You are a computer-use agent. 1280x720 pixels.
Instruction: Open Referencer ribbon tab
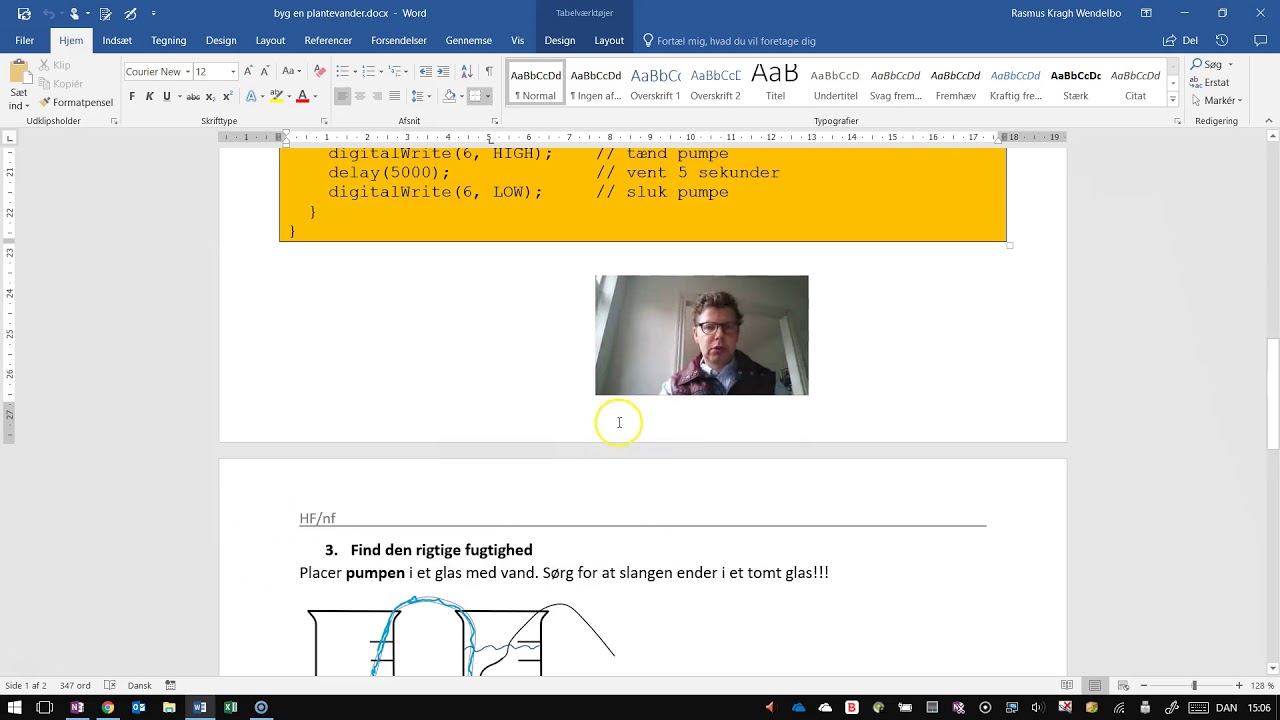pos(328,40)
